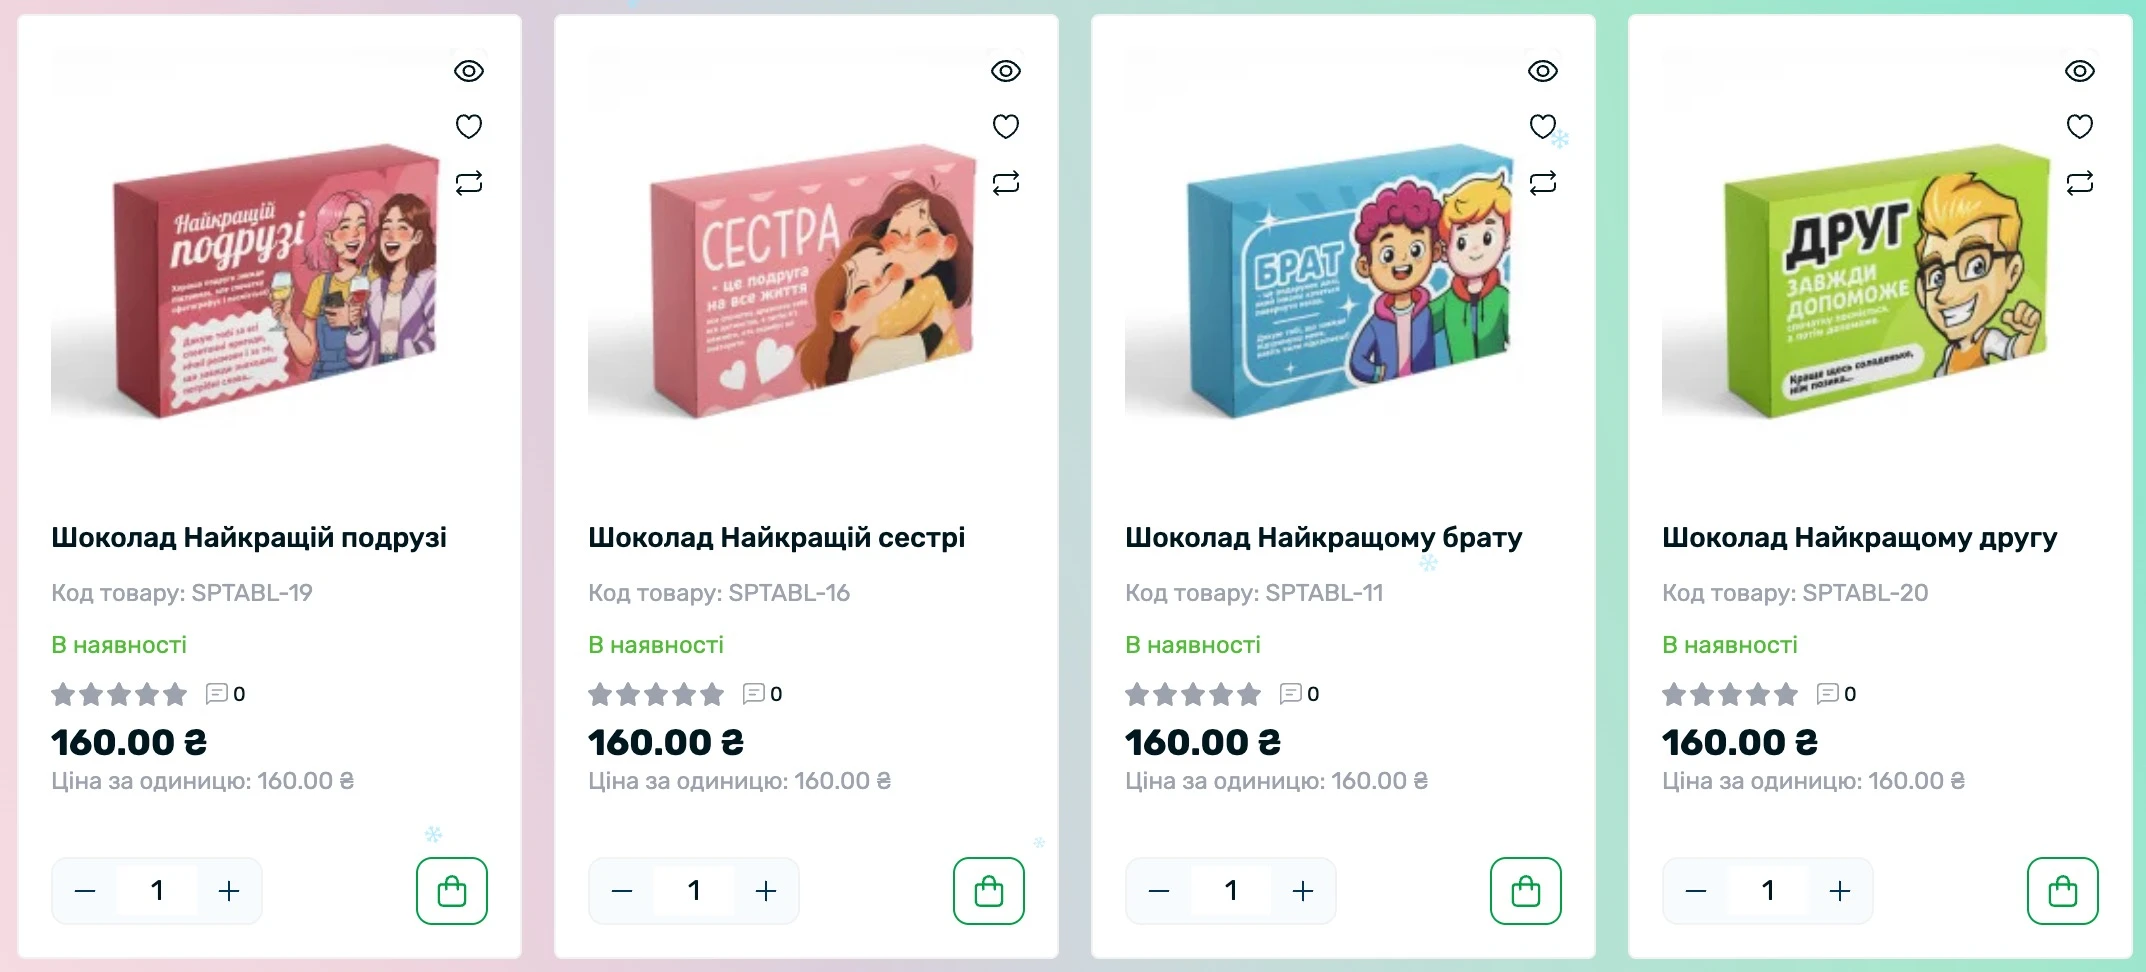Add Найкращій подрузі chocolate to wishlist

coord(469,127)
